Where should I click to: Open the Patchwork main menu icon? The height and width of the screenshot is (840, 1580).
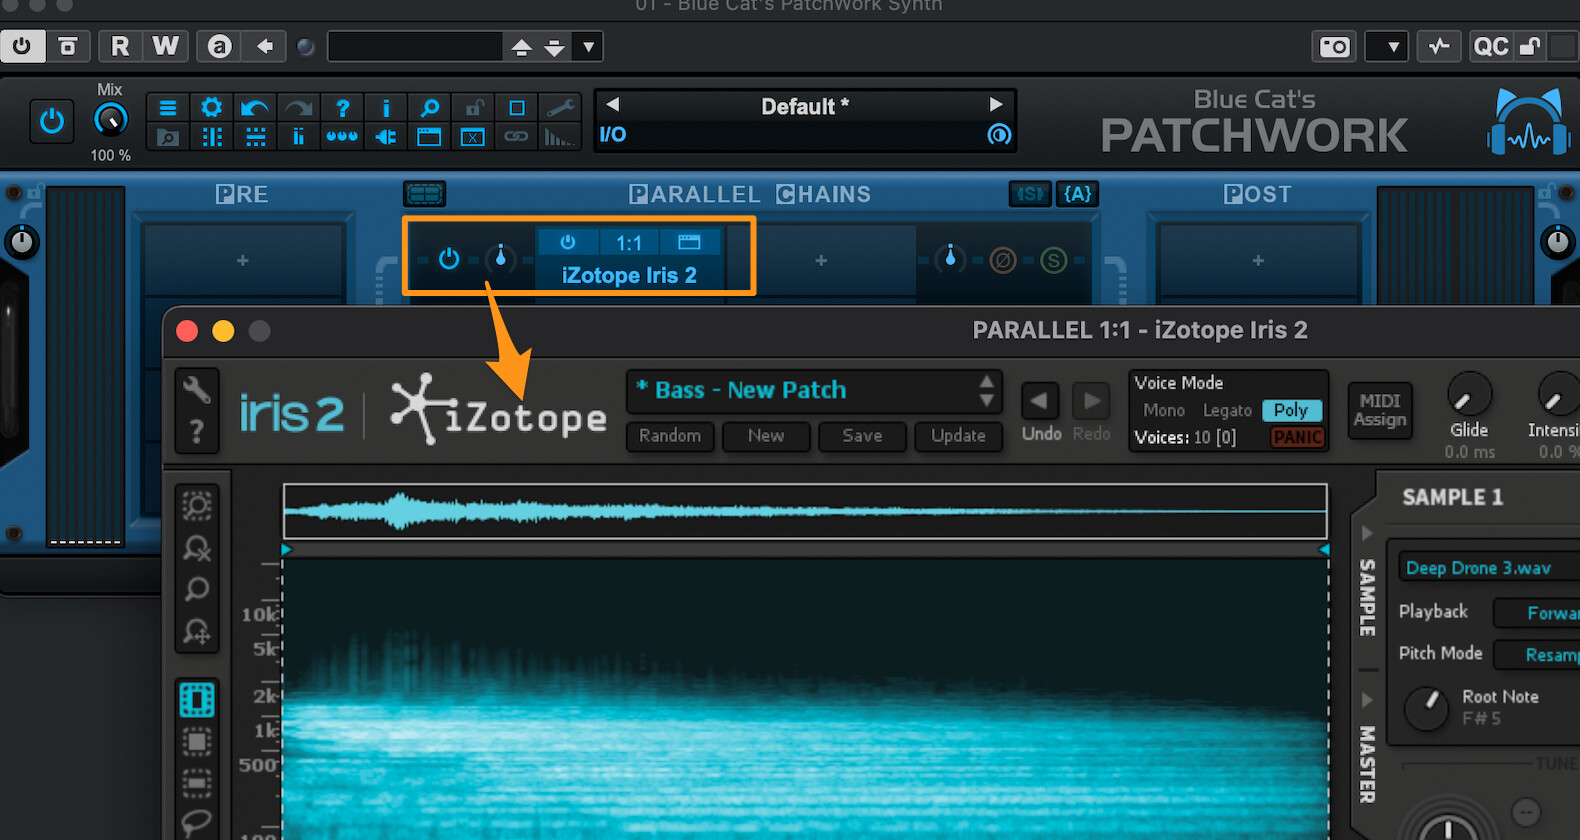[168, 107]
